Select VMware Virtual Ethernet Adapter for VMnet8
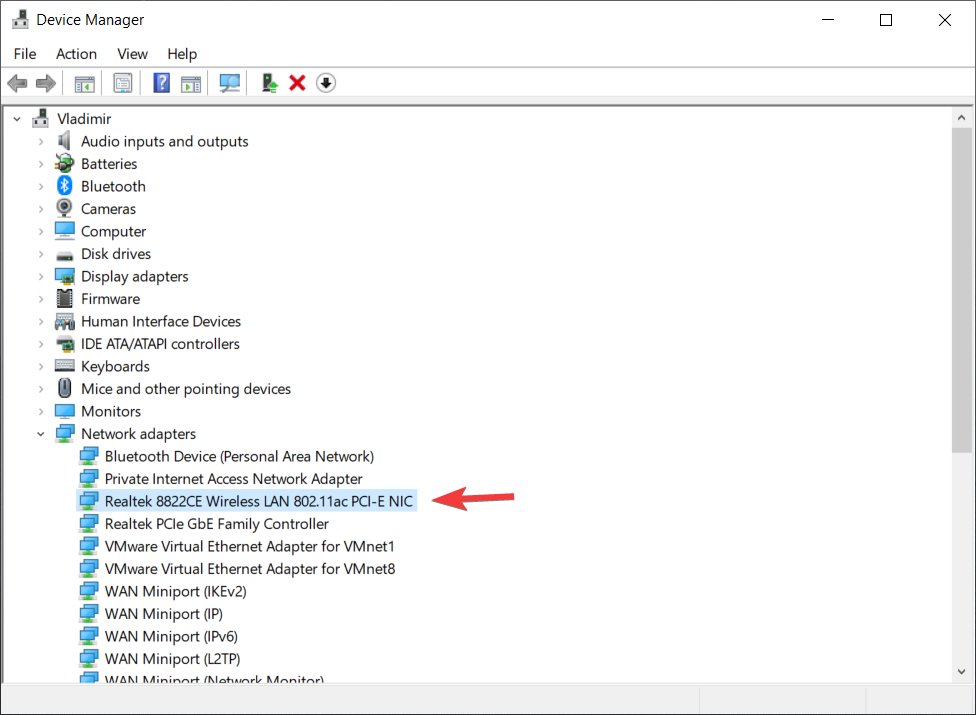 250,569
